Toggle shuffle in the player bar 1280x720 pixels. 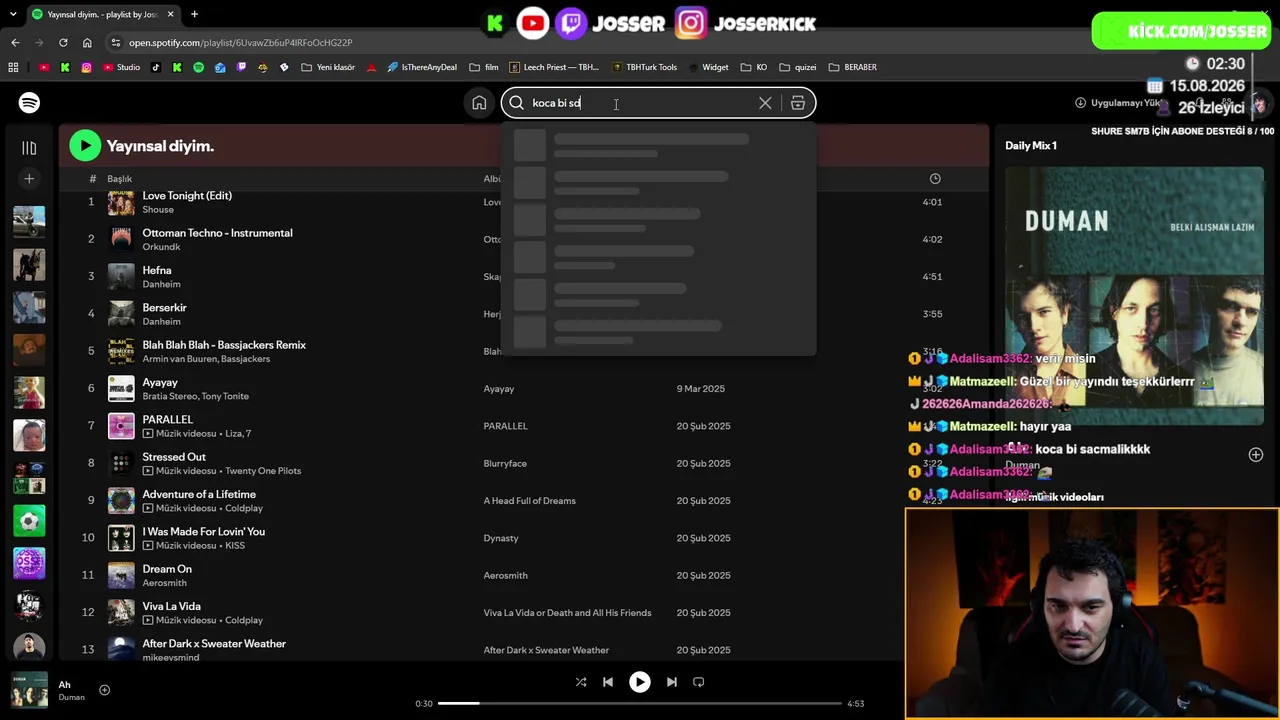coord(581,682)
